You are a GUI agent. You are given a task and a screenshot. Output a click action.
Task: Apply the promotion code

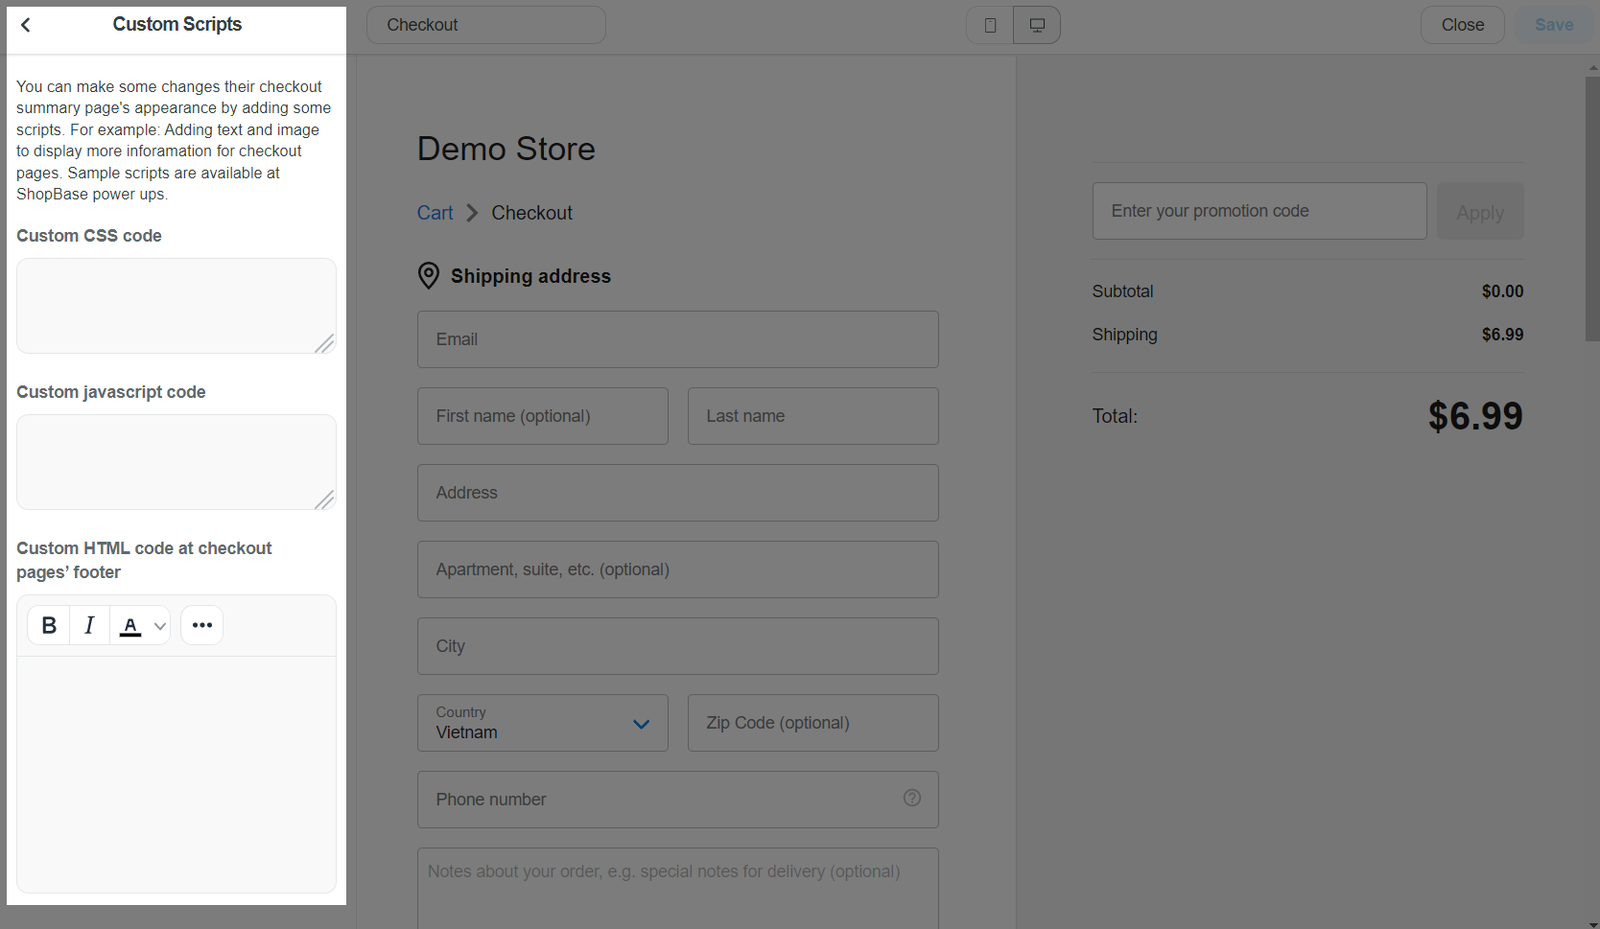[1480, 212]
